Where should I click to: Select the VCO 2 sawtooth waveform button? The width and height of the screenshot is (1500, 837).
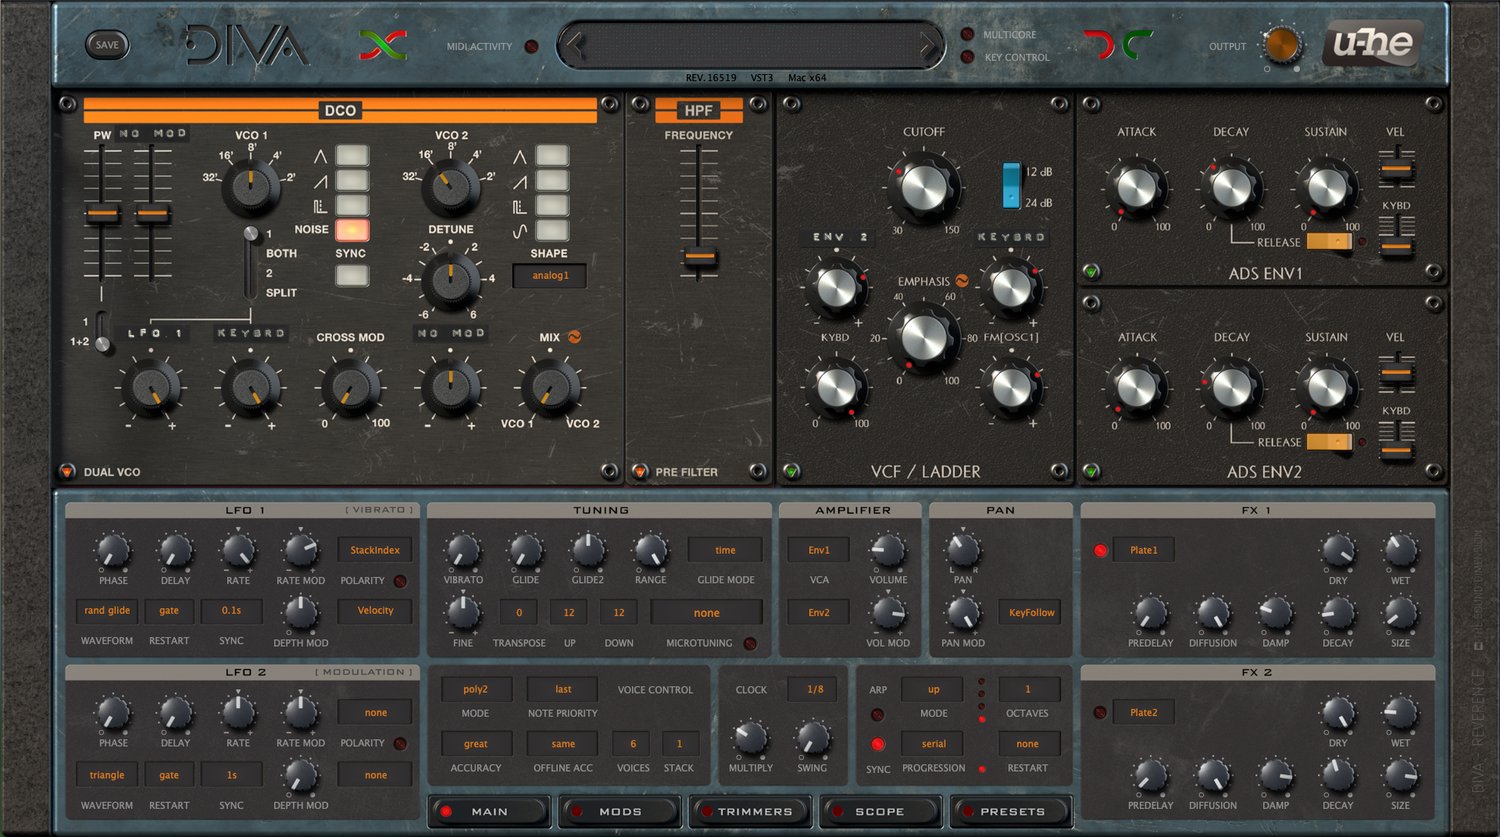point(552,180)
